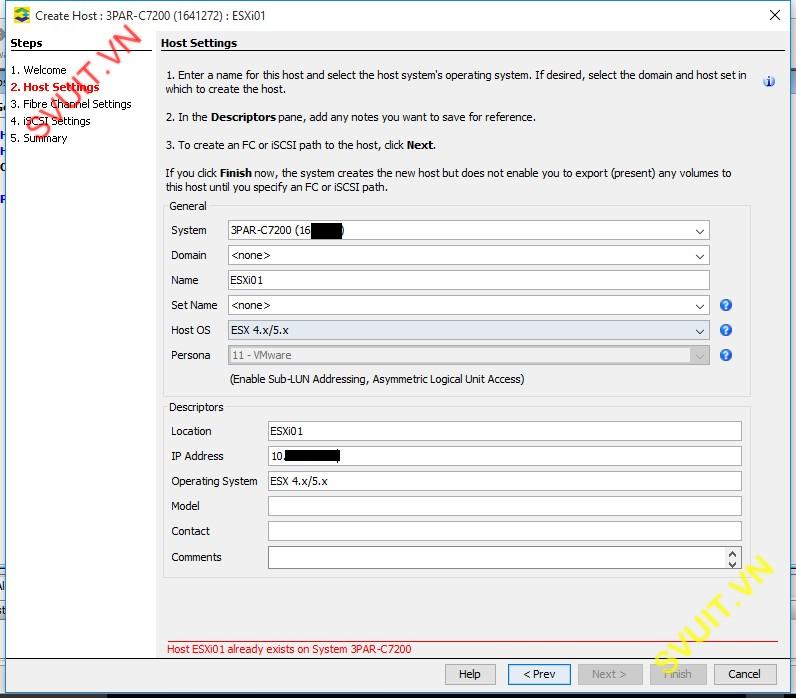Viewport: 796px width, 698px height.
Task: Select the Fibre Channel Settings step
Action: pos(71,104)
